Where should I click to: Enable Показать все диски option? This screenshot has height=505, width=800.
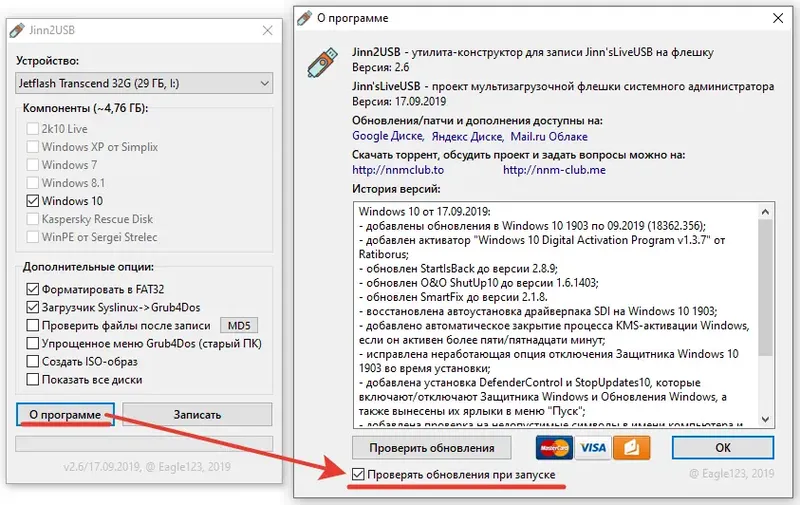pos(33,380)
